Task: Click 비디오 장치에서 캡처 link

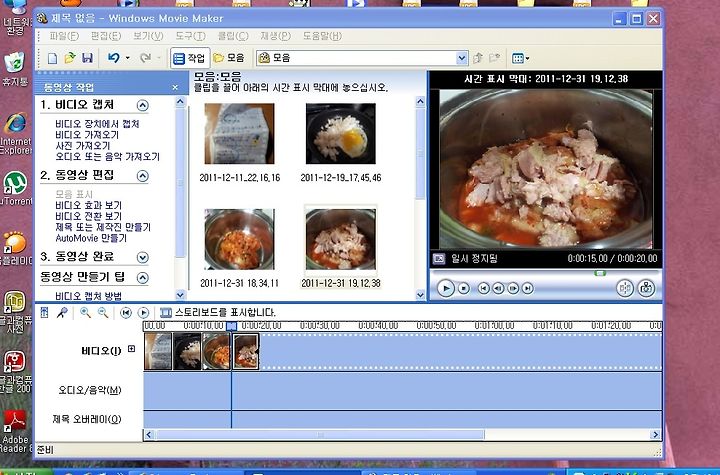Action: coord(97,124)
